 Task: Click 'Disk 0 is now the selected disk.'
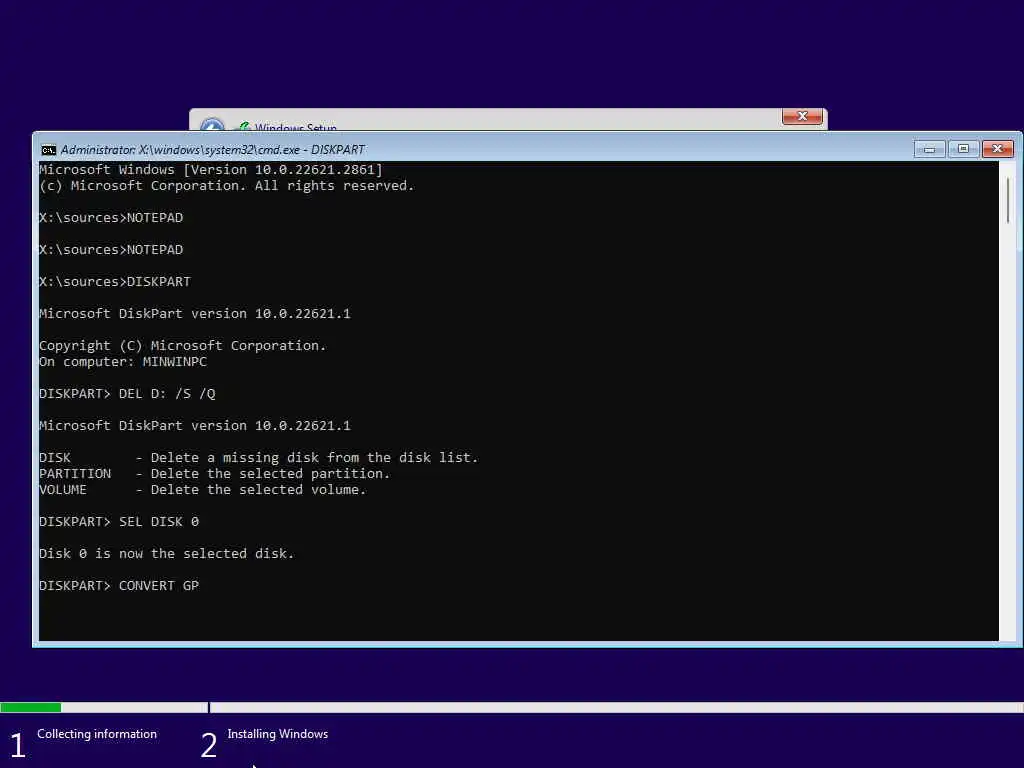click(167, 554)
